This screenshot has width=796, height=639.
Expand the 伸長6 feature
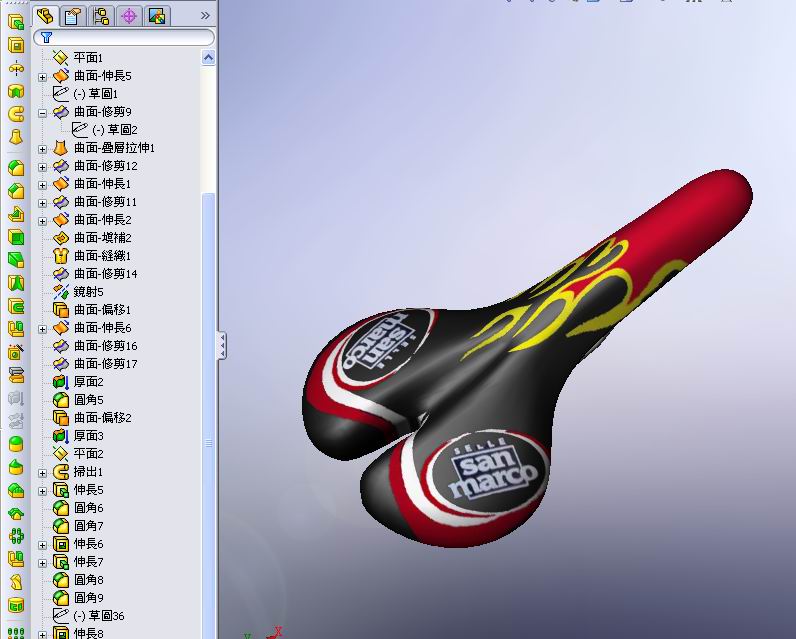point(43,545)
